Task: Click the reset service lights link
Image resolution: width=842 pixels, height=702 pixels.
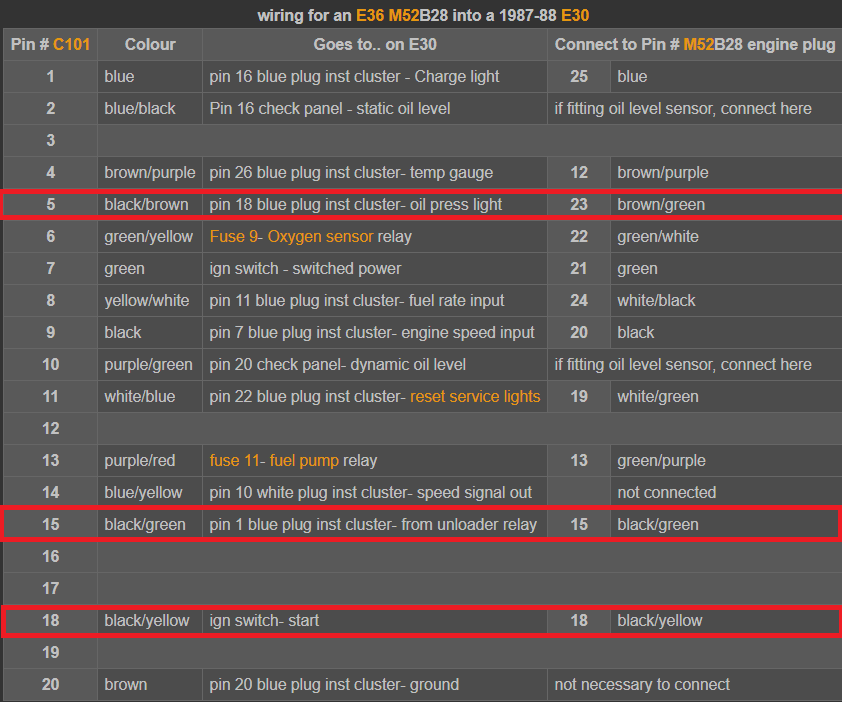Action: pos(475,397)
